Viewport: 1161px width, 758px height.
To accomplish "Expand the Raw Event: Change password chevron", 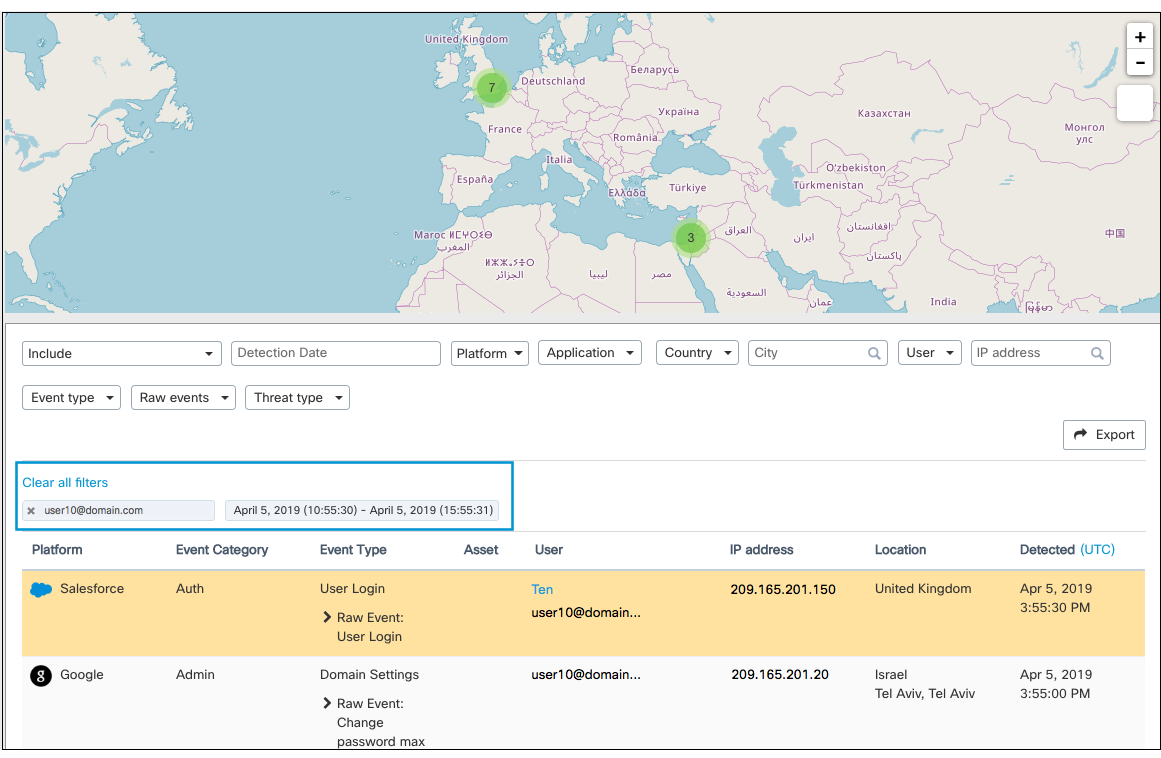I will pyautogui.click(x=327, y=703).
